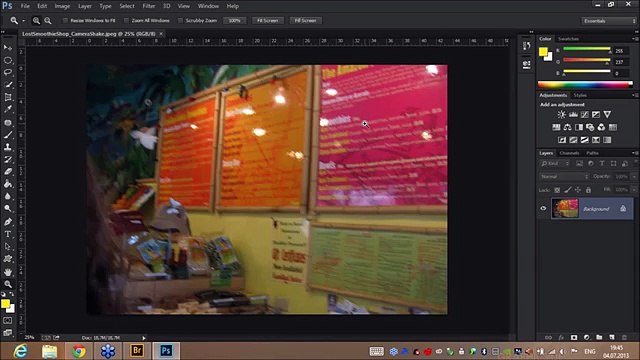Open the Filter menu

tap(149, 6)
